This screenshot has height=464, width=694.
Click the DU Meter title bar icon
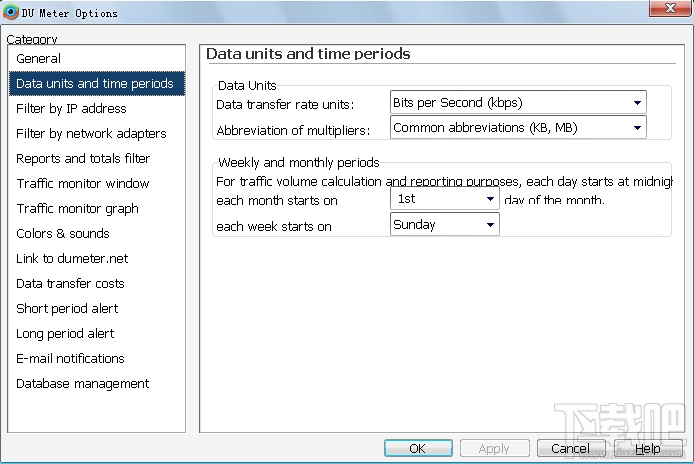(x=12, y=13)
